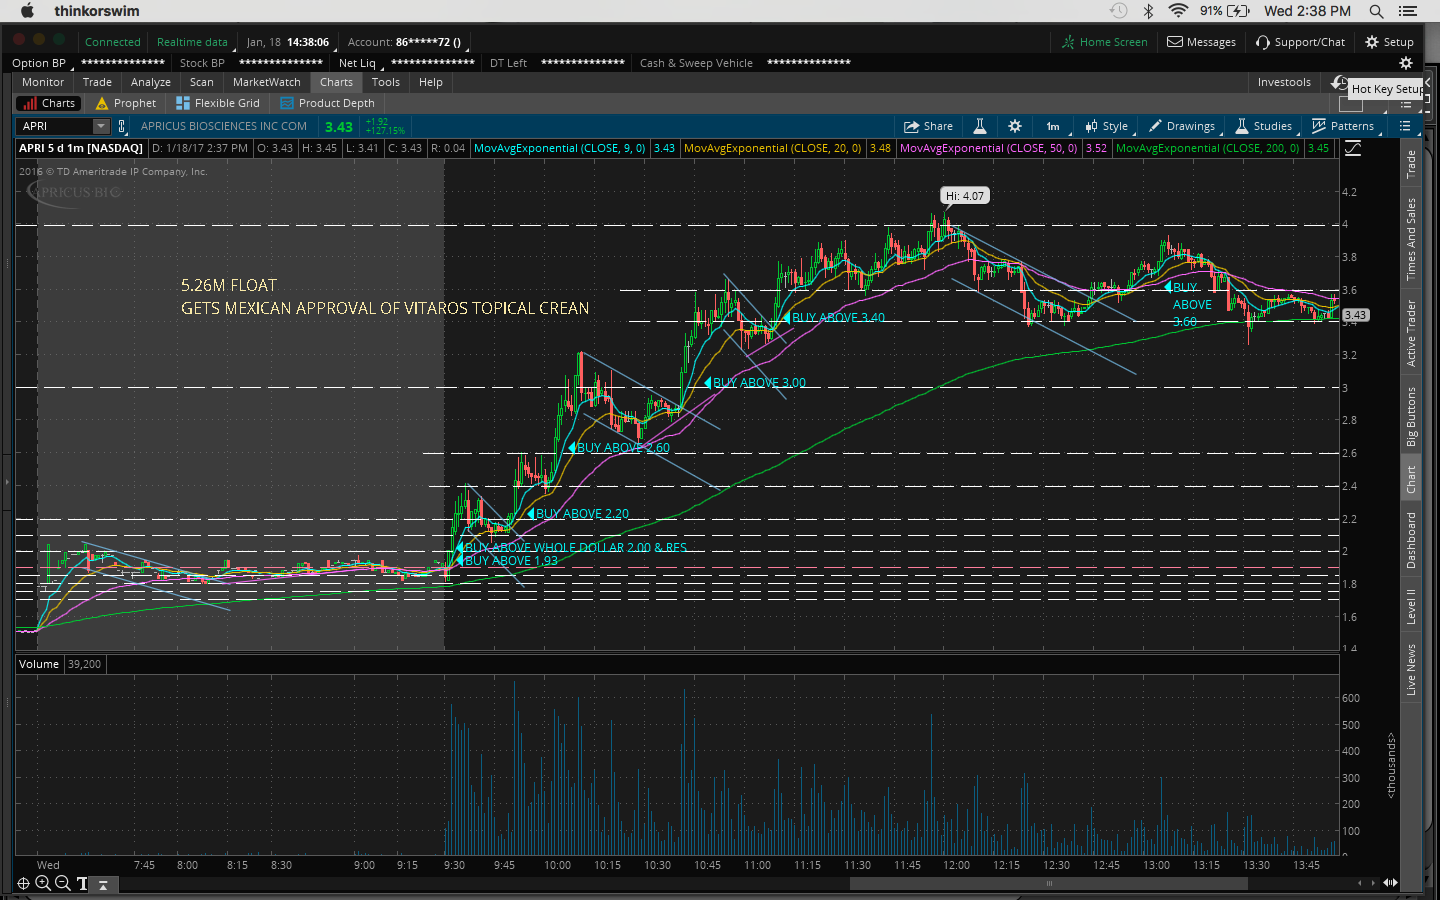Click the Share chart button
The image size is (1440, 900).
928,126
